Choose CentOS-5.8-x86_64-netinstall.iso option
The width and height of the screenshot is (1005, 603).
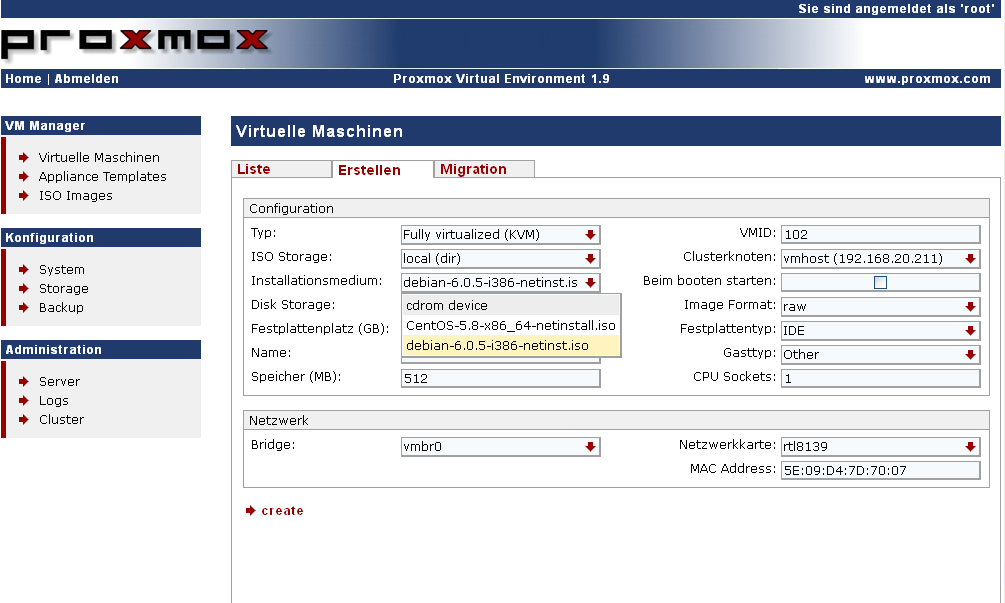click(x=511, y=326)
